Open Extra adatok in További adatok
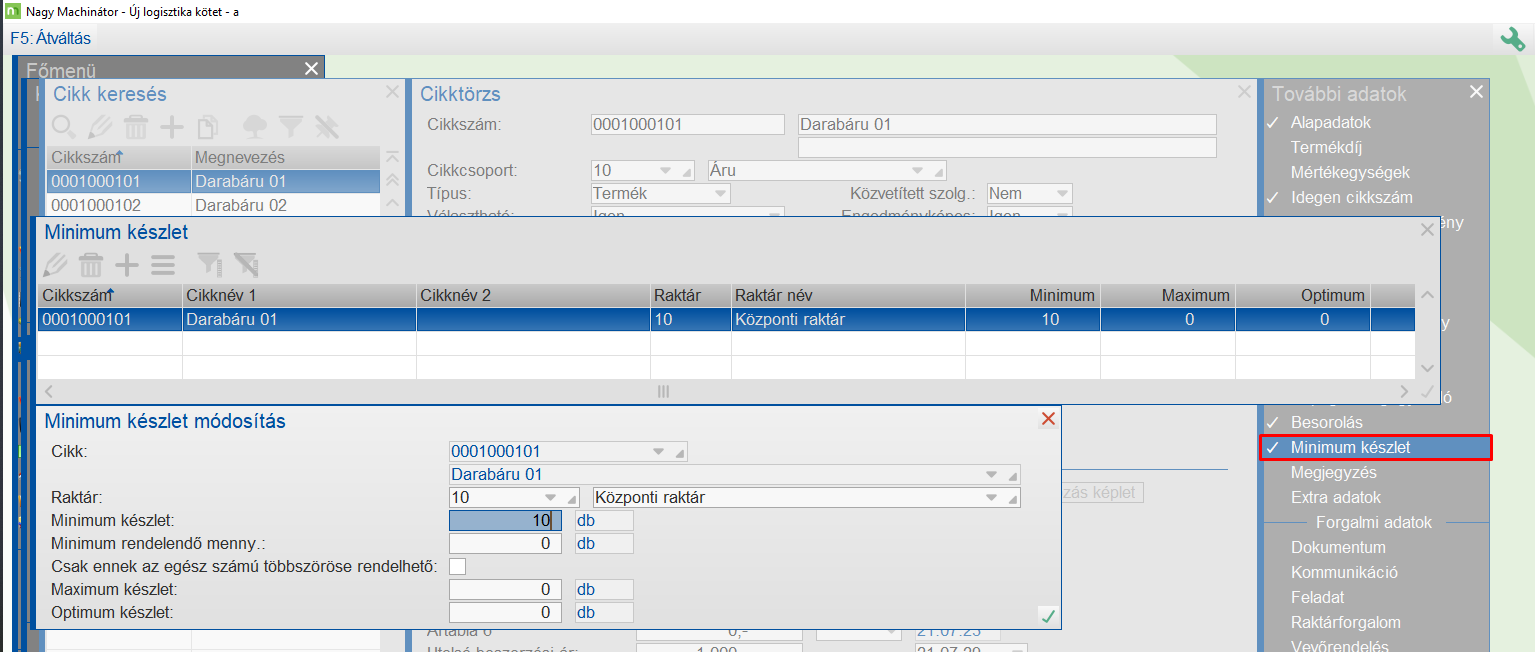This screenshot has width=1535, height=652. [x=1335, y=498]
